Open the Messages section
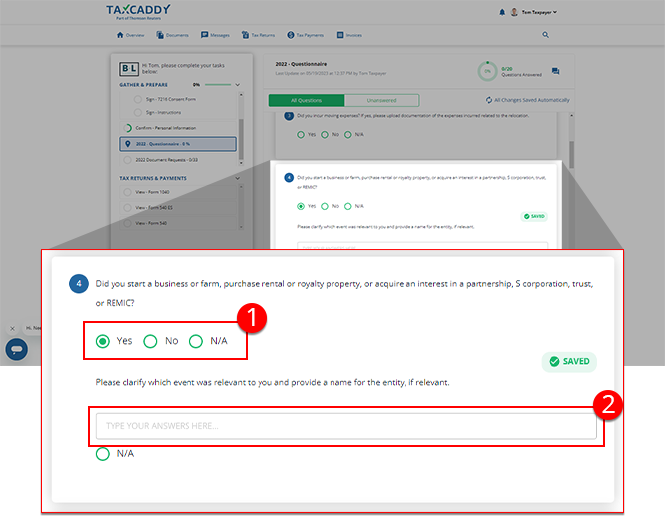This screenshot has height=521, width=665. [x=215, y=35]
